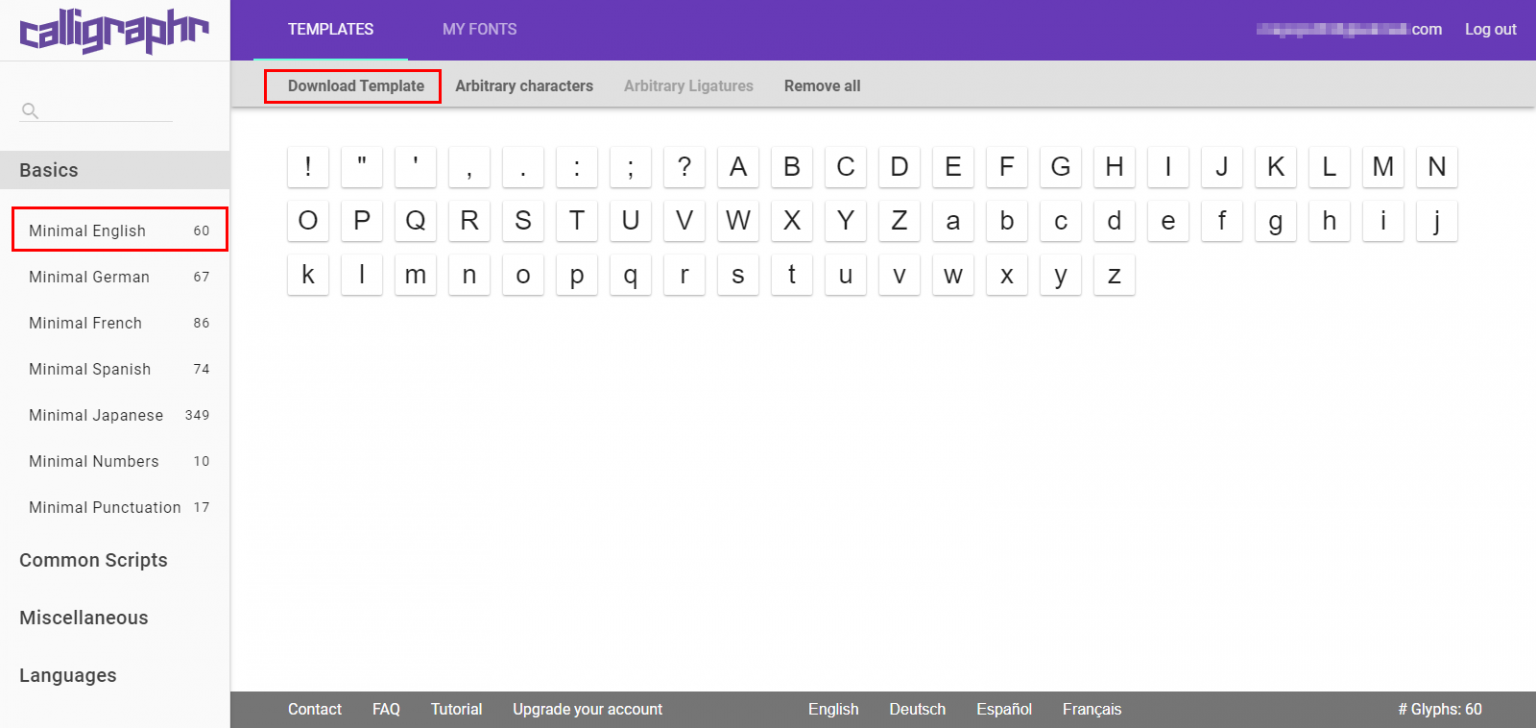Log out of the account
This screenshot has height=728, width=1536.
[x=1491, y=29]
